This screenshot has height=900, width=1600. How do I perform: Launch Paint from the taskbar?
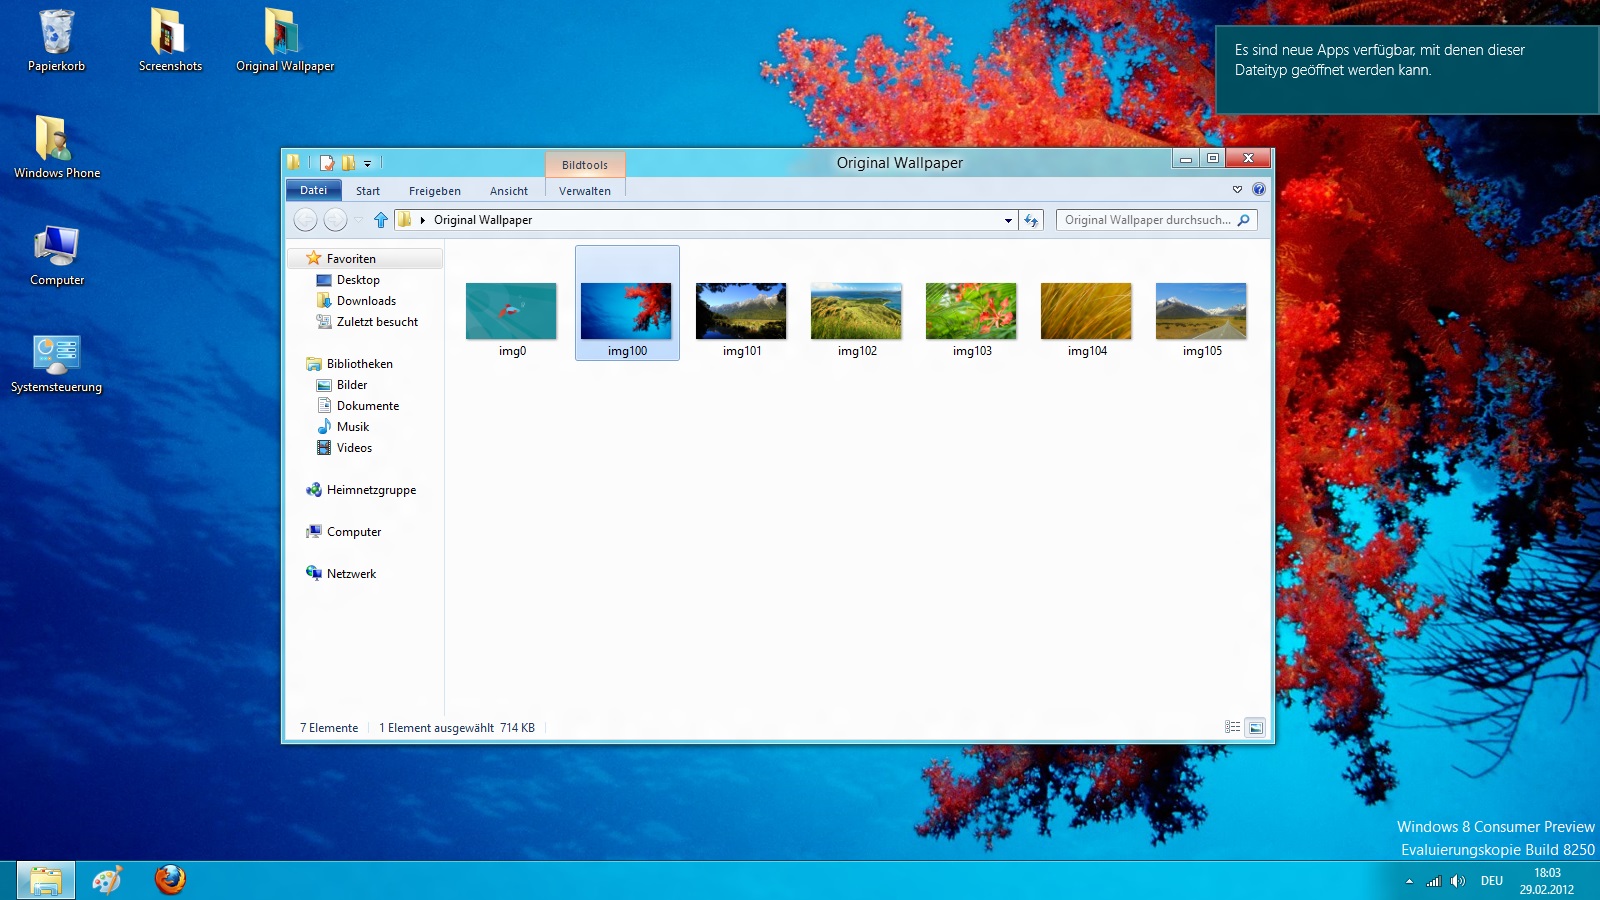pyautogui.click(x=107, y=880)
